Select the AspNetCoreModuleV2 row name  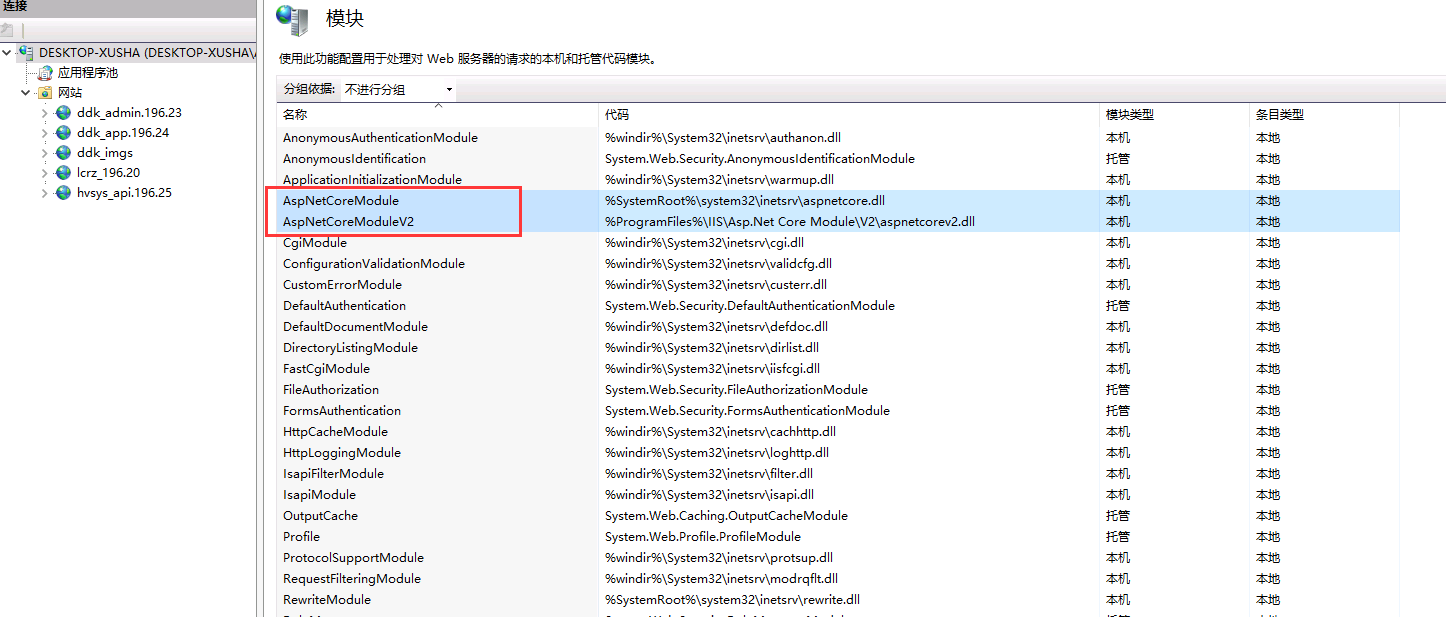[x=348, y=222]
